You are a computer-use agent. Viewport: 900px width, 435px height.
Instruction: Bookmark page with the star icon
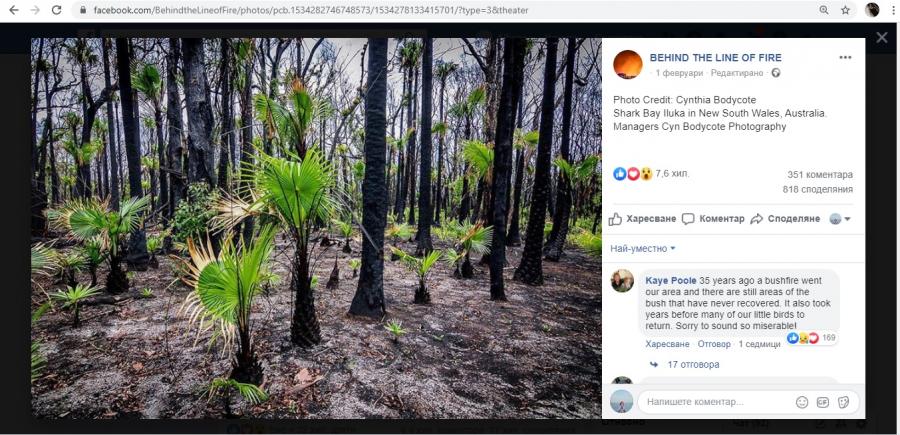pyautogui.click(x=845, y=10)
